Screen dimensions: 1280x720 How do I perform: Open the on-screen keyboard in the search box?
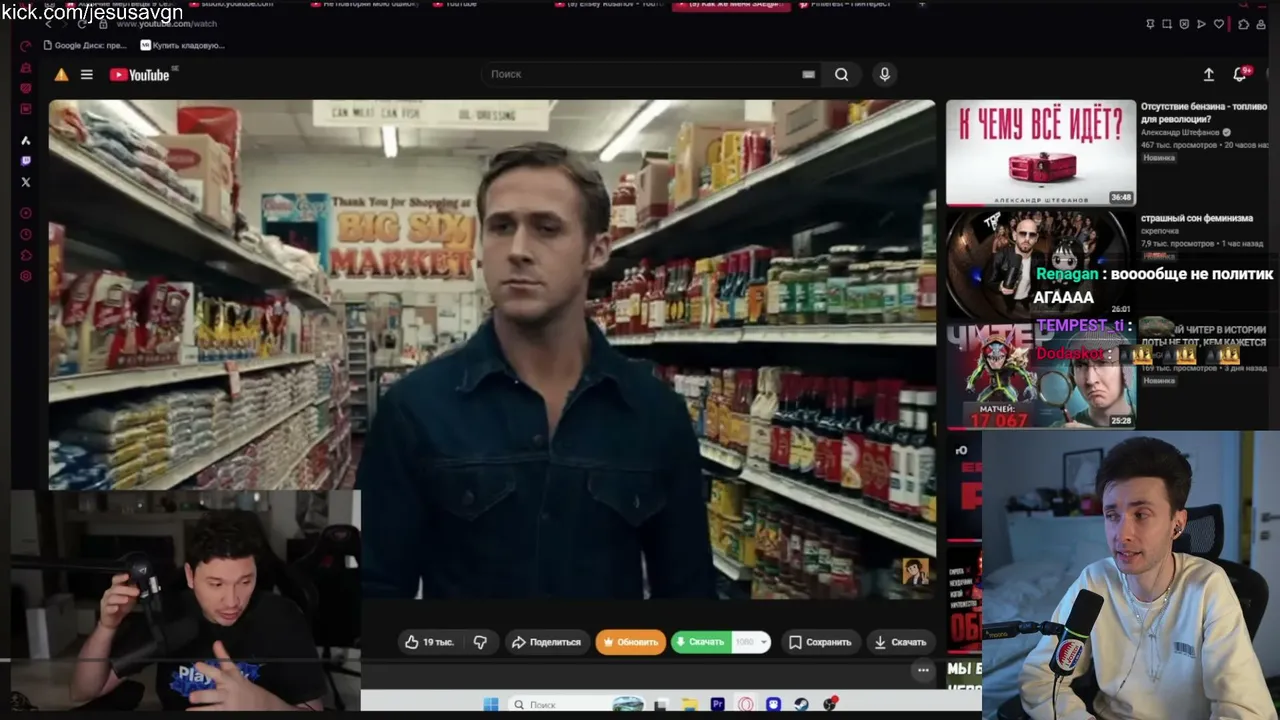pos(808,74)
